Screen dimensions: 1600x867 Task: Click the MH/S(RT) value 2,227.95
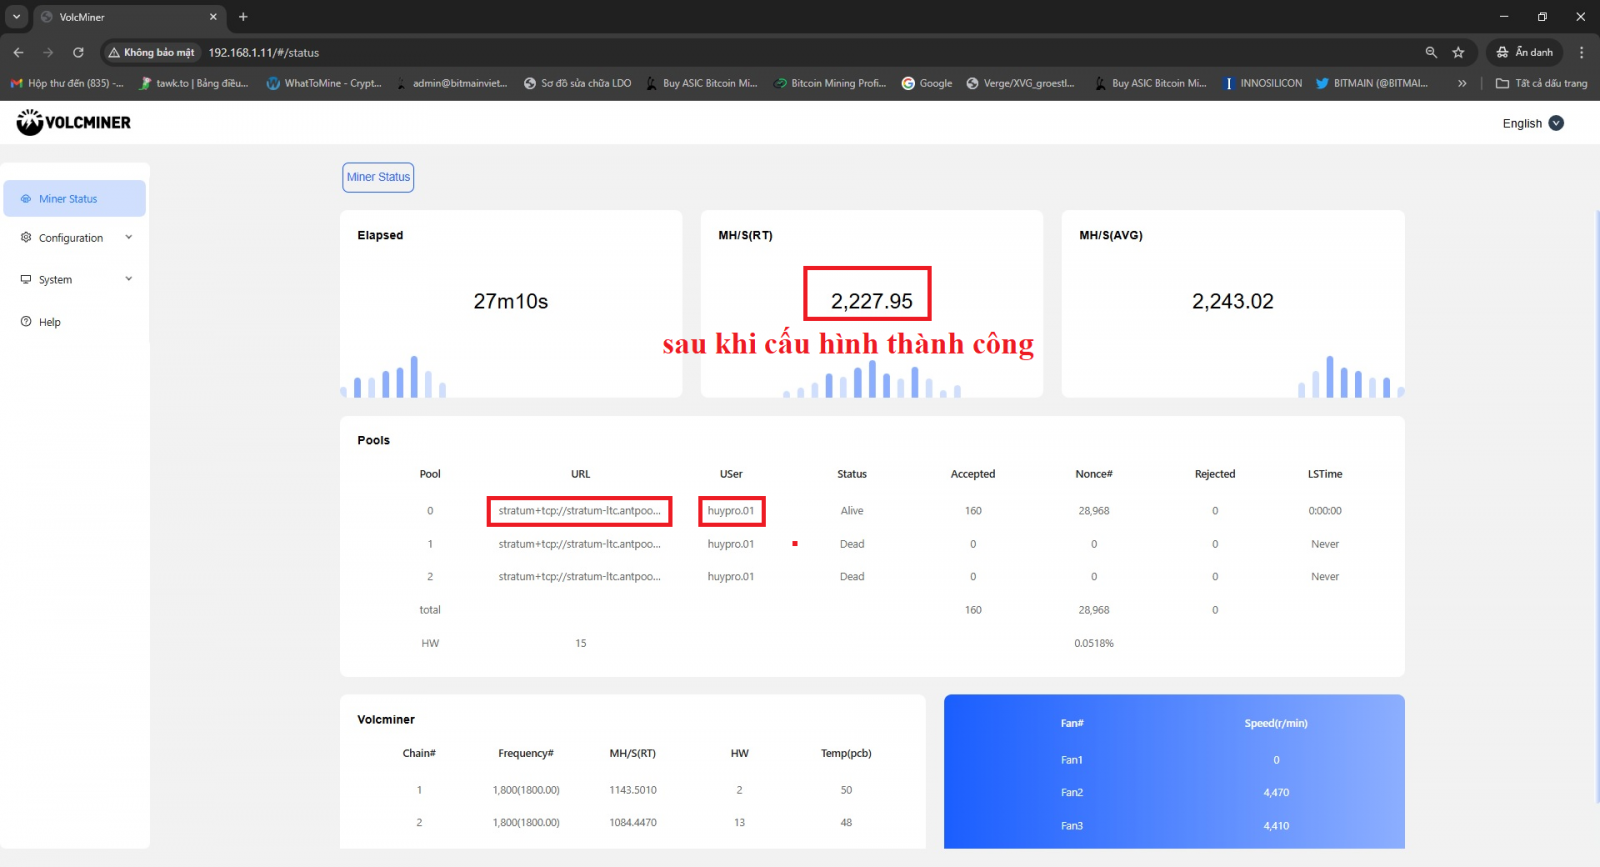tap(872, 301)
